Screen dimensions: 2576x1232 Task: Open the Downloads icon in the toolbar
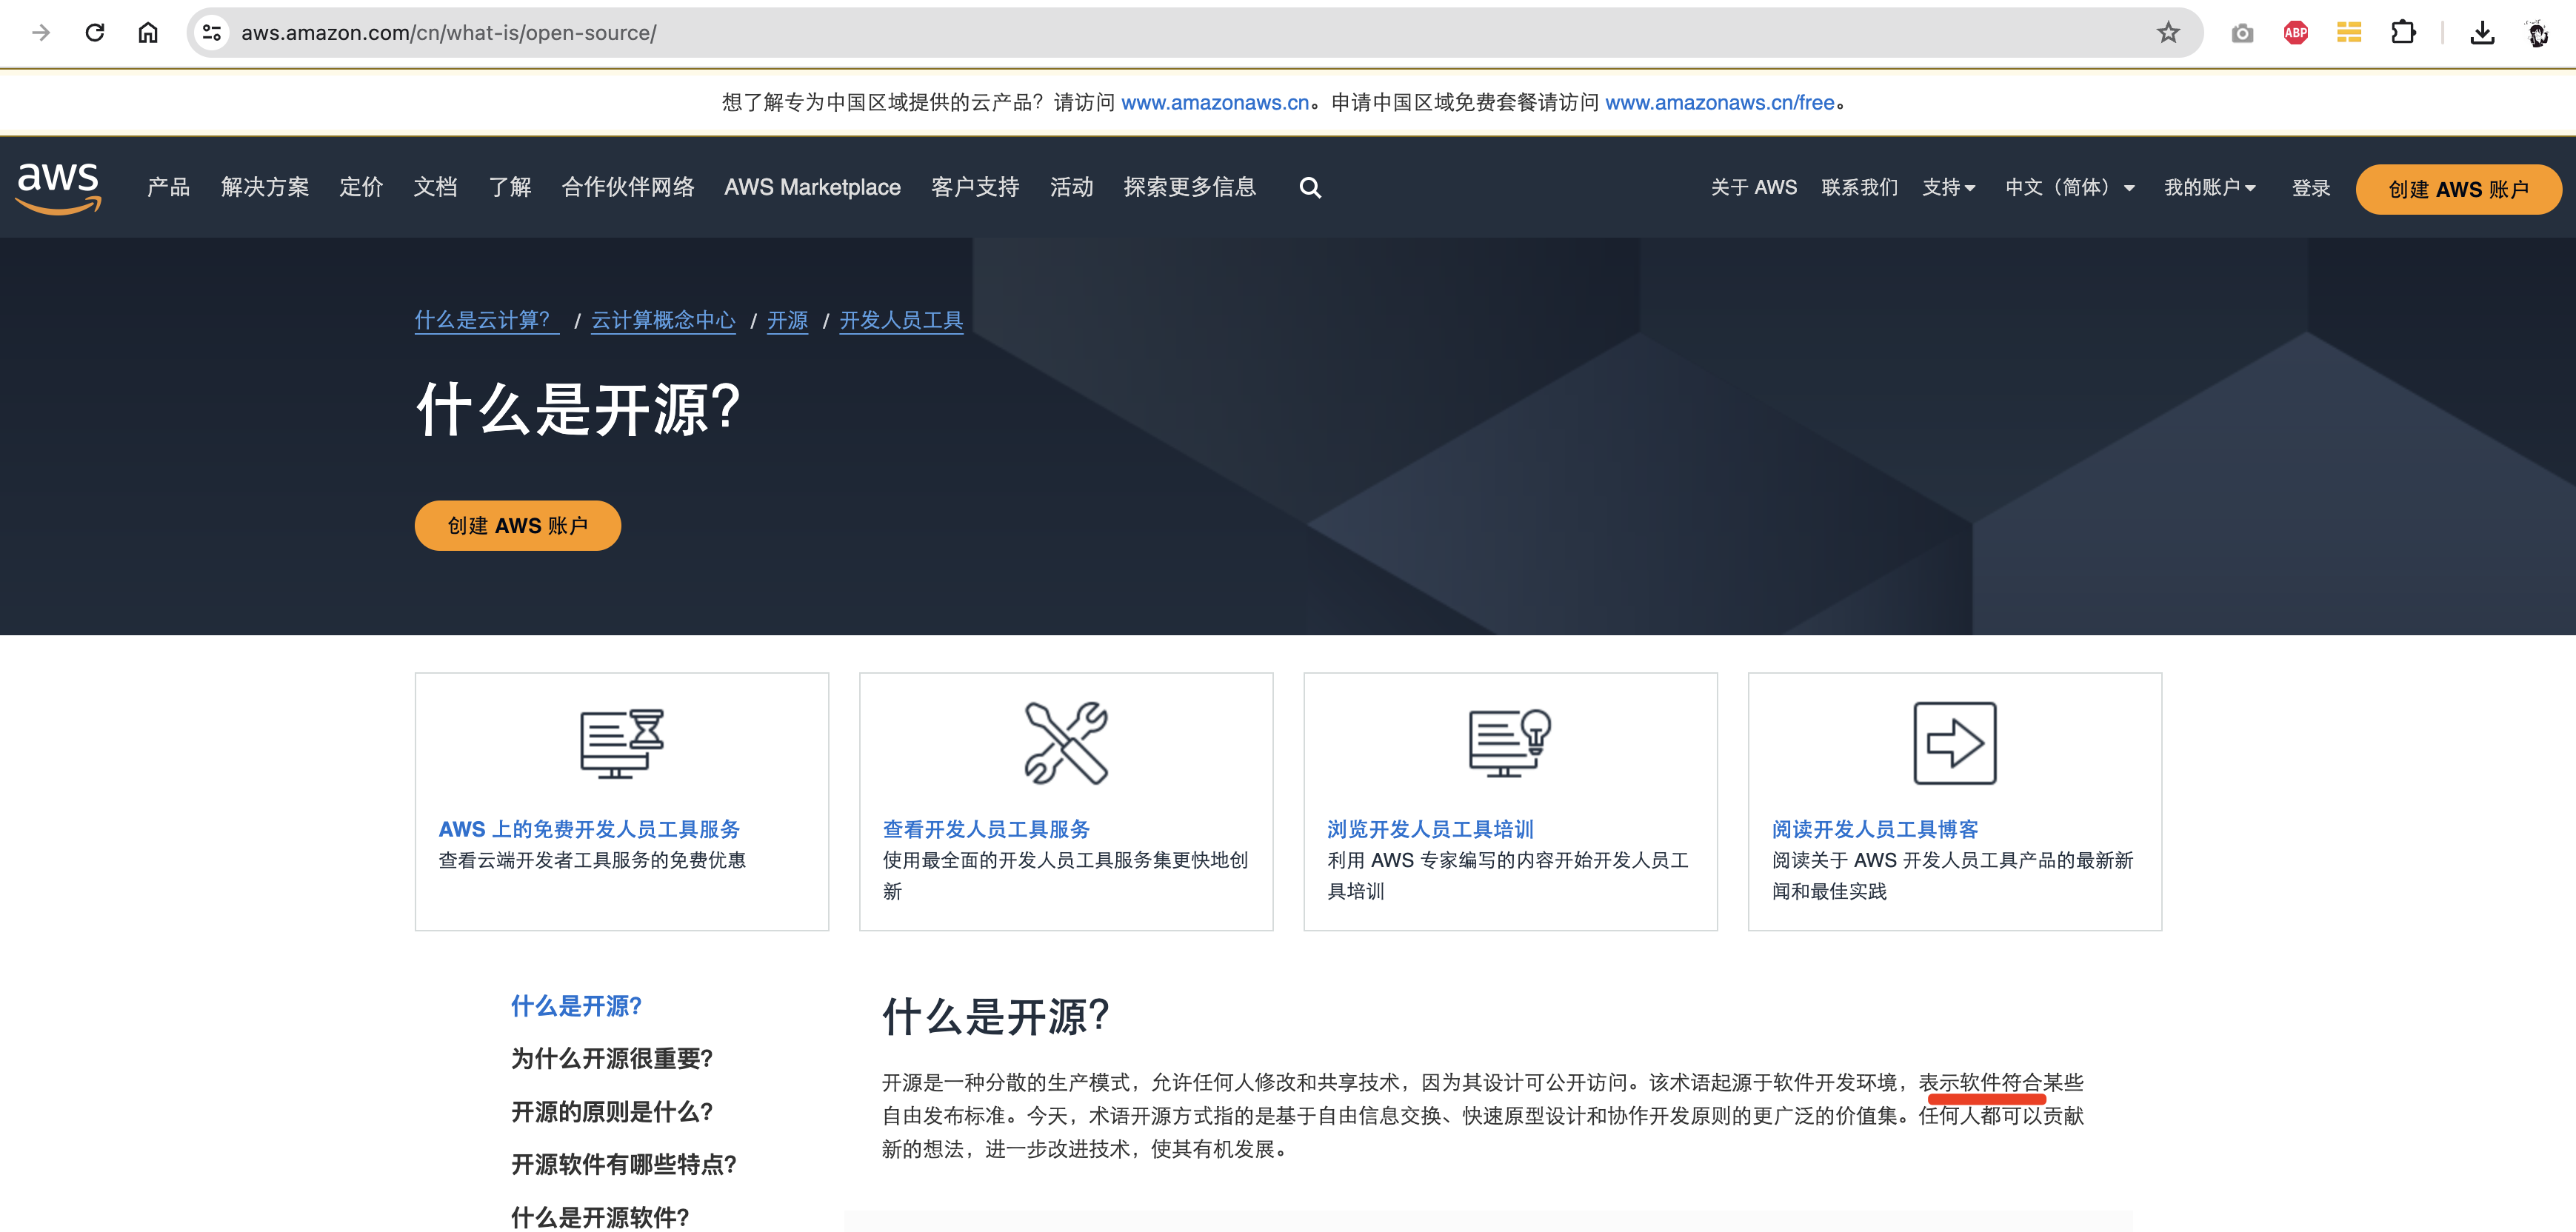click(x=2483, y=32)
